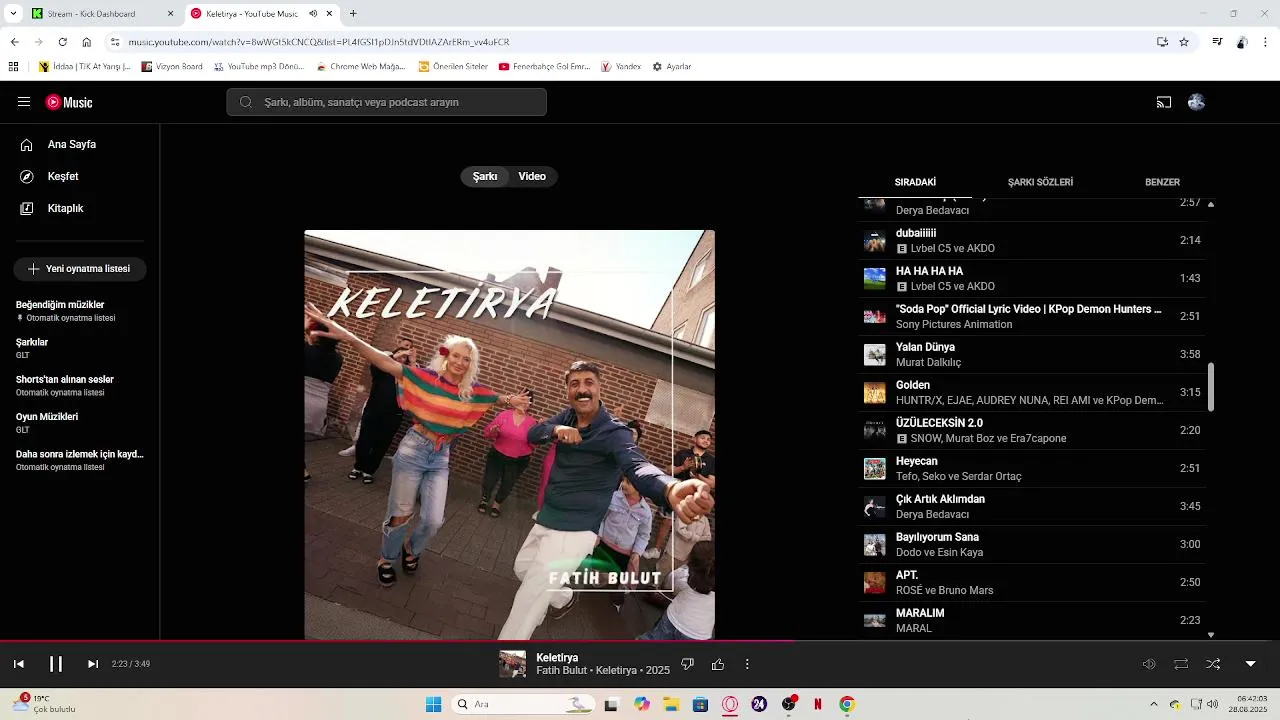
Task: Play APT. by ROSÉ and Bruno Mars
Action: pyautogui.click(x=1032, y=583)
